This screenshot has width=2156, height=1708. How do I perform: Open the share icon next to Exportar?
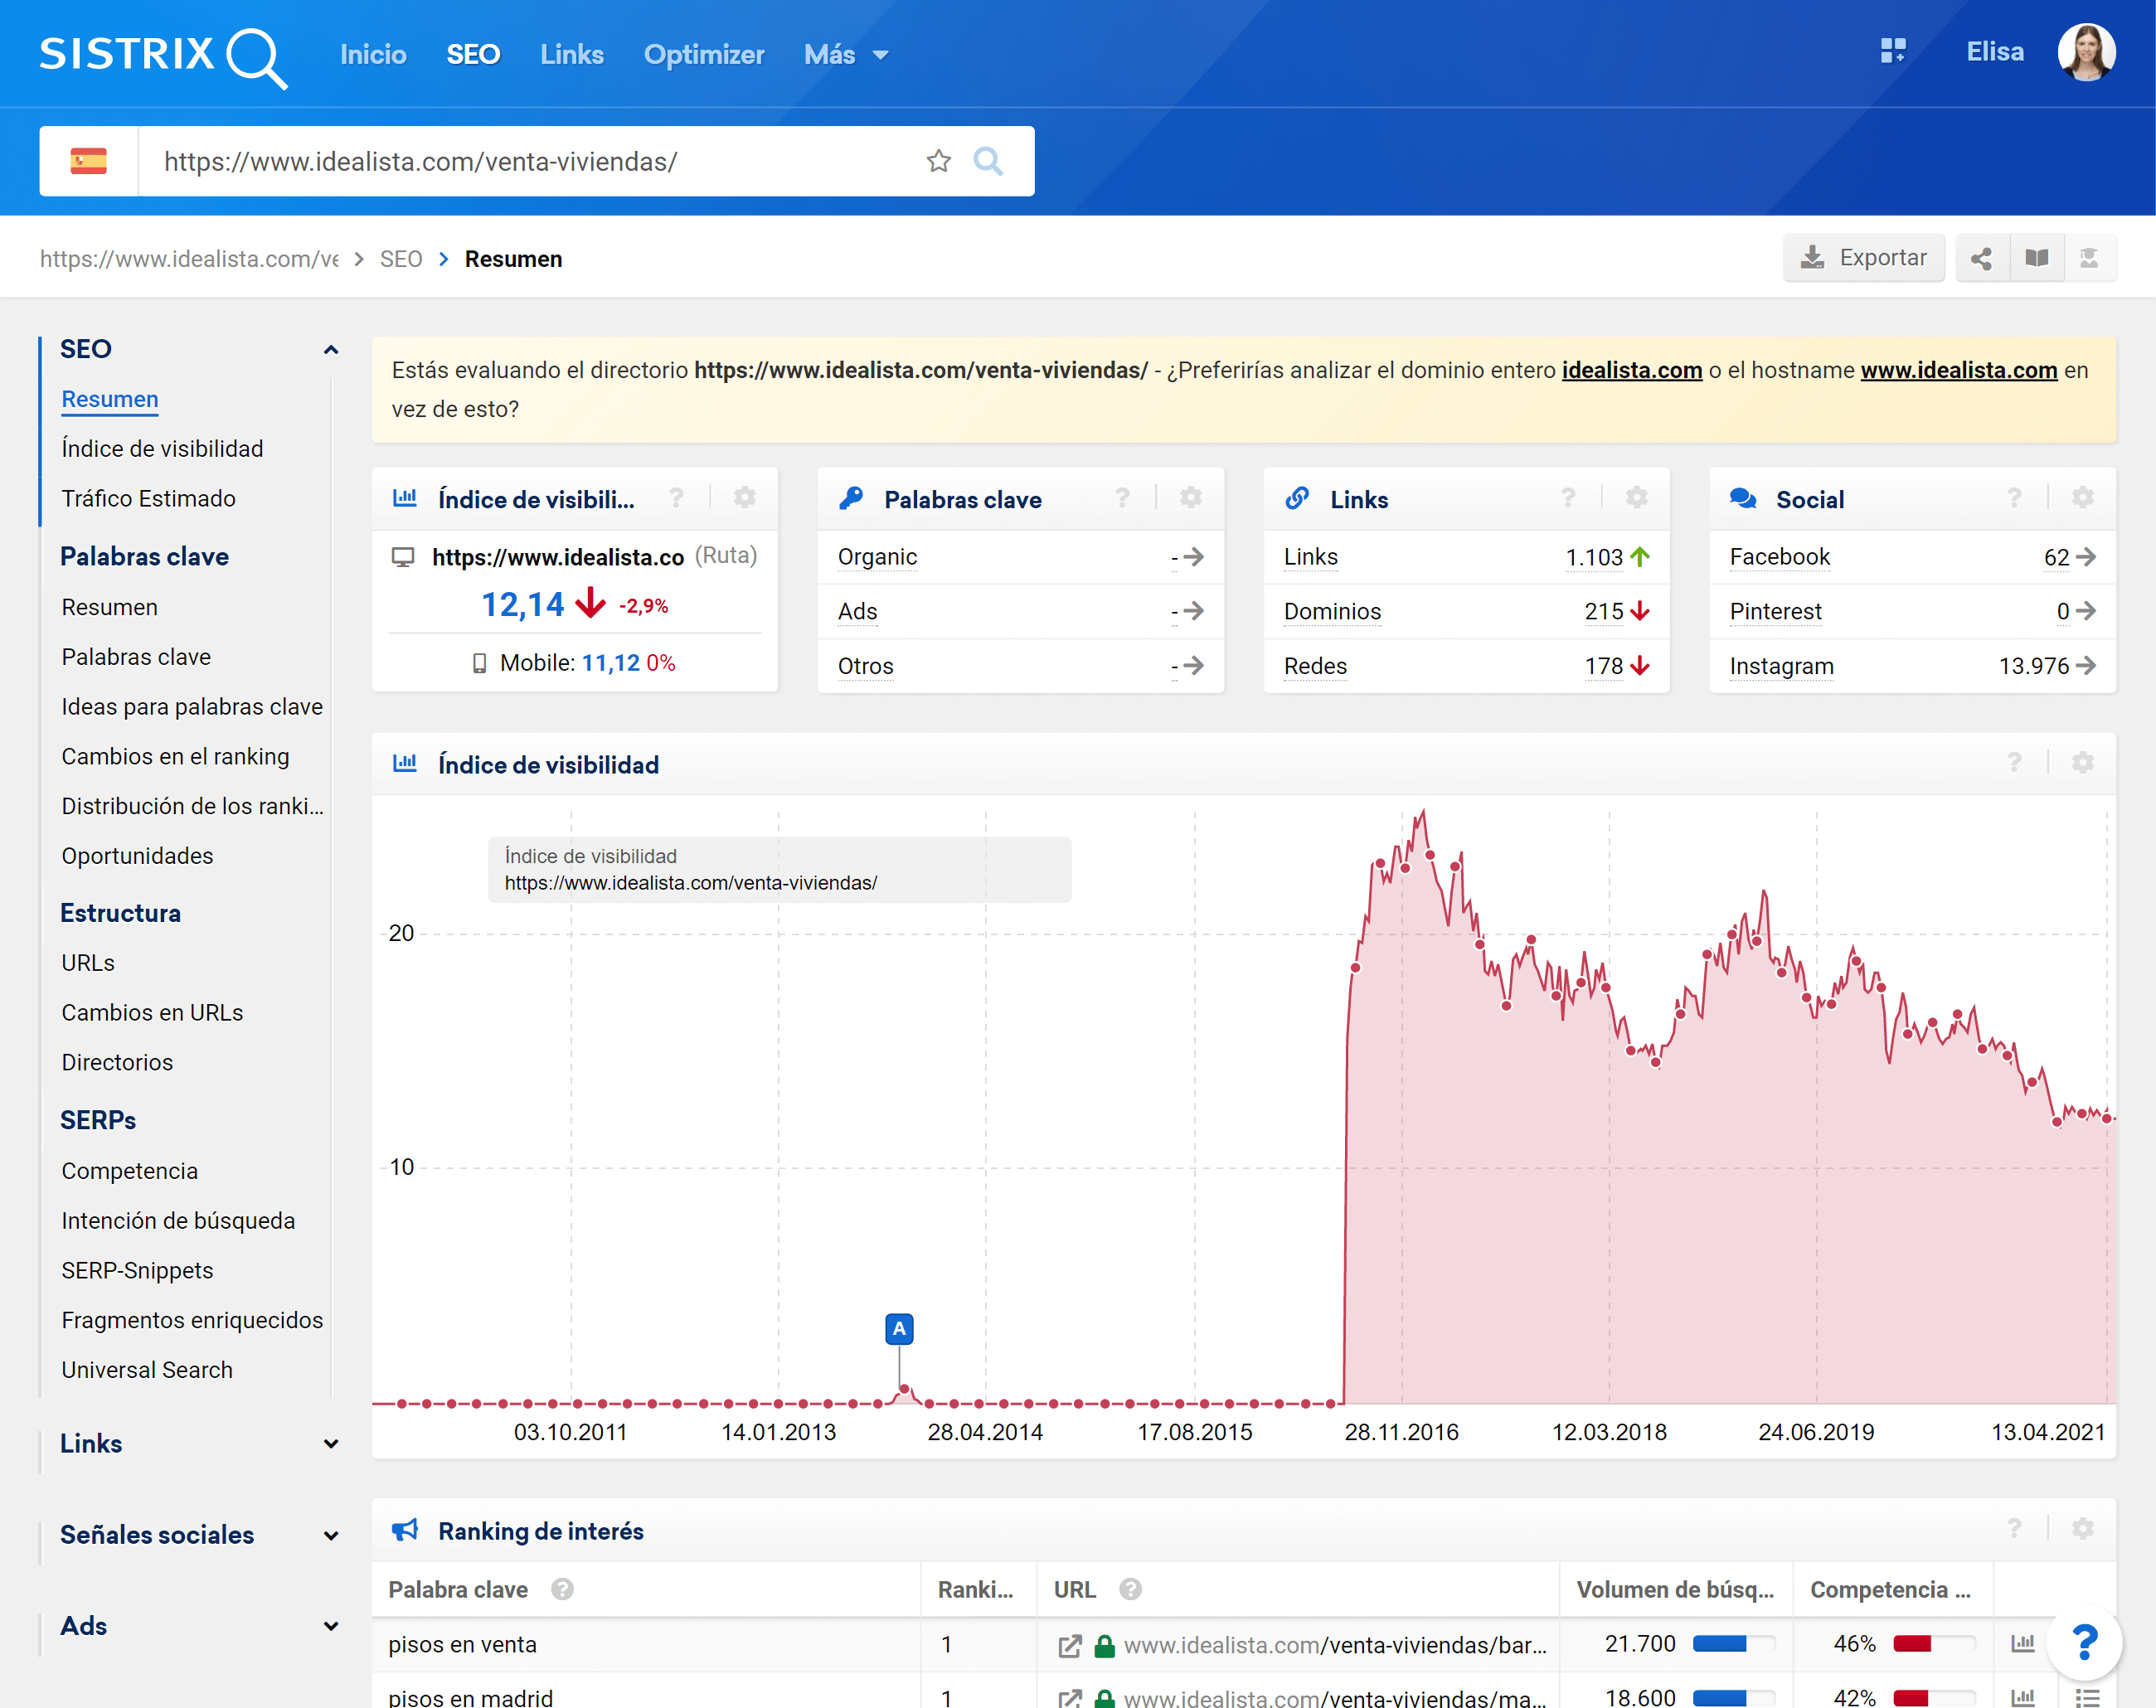click(x=1981, y=259)
